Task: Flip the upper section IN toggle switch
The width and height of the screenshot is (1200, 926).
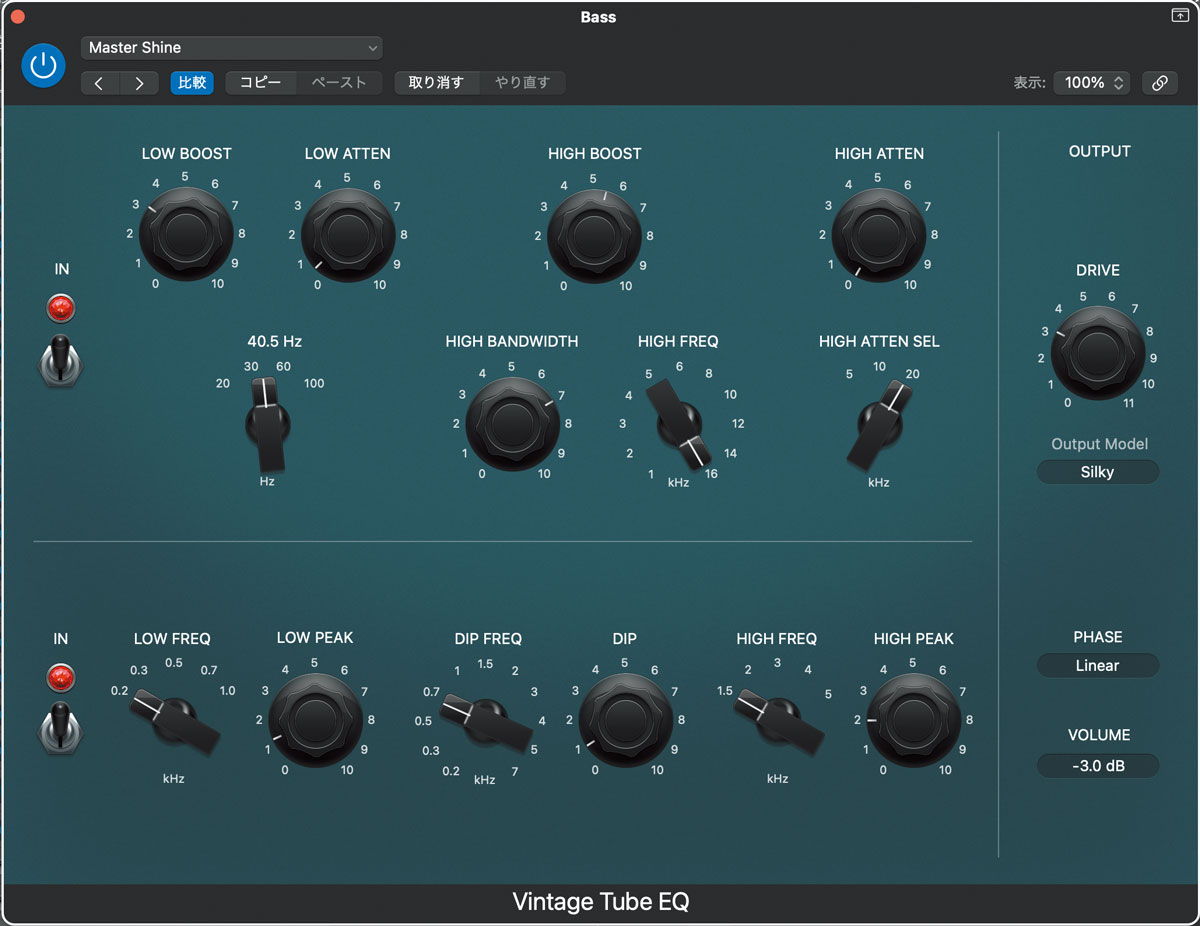Action: 61,361
